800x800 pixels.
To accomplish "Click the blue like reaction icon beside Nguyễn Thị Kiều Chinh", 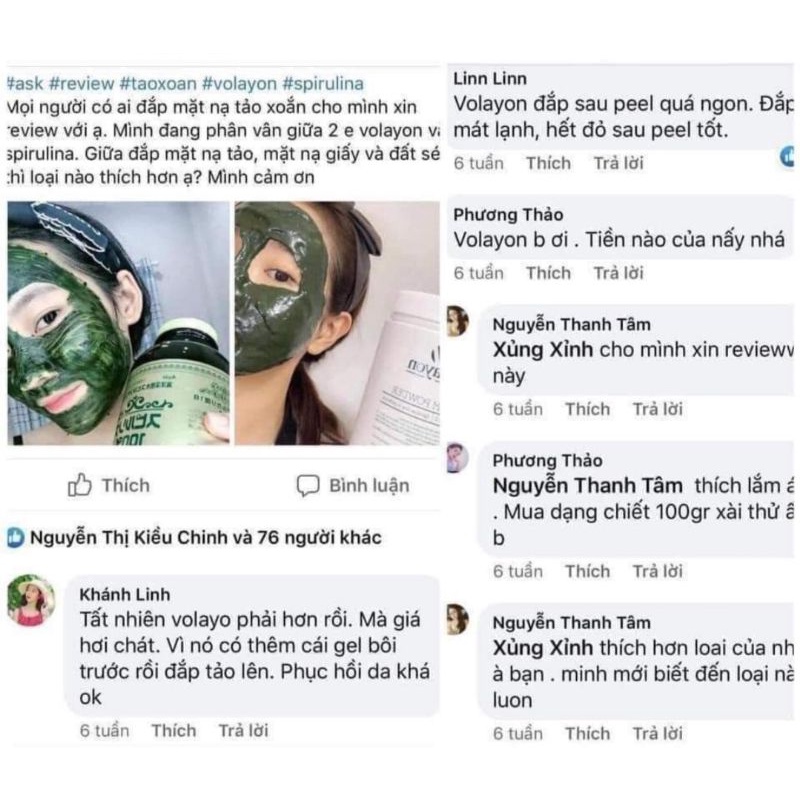I will coord(15,538).
